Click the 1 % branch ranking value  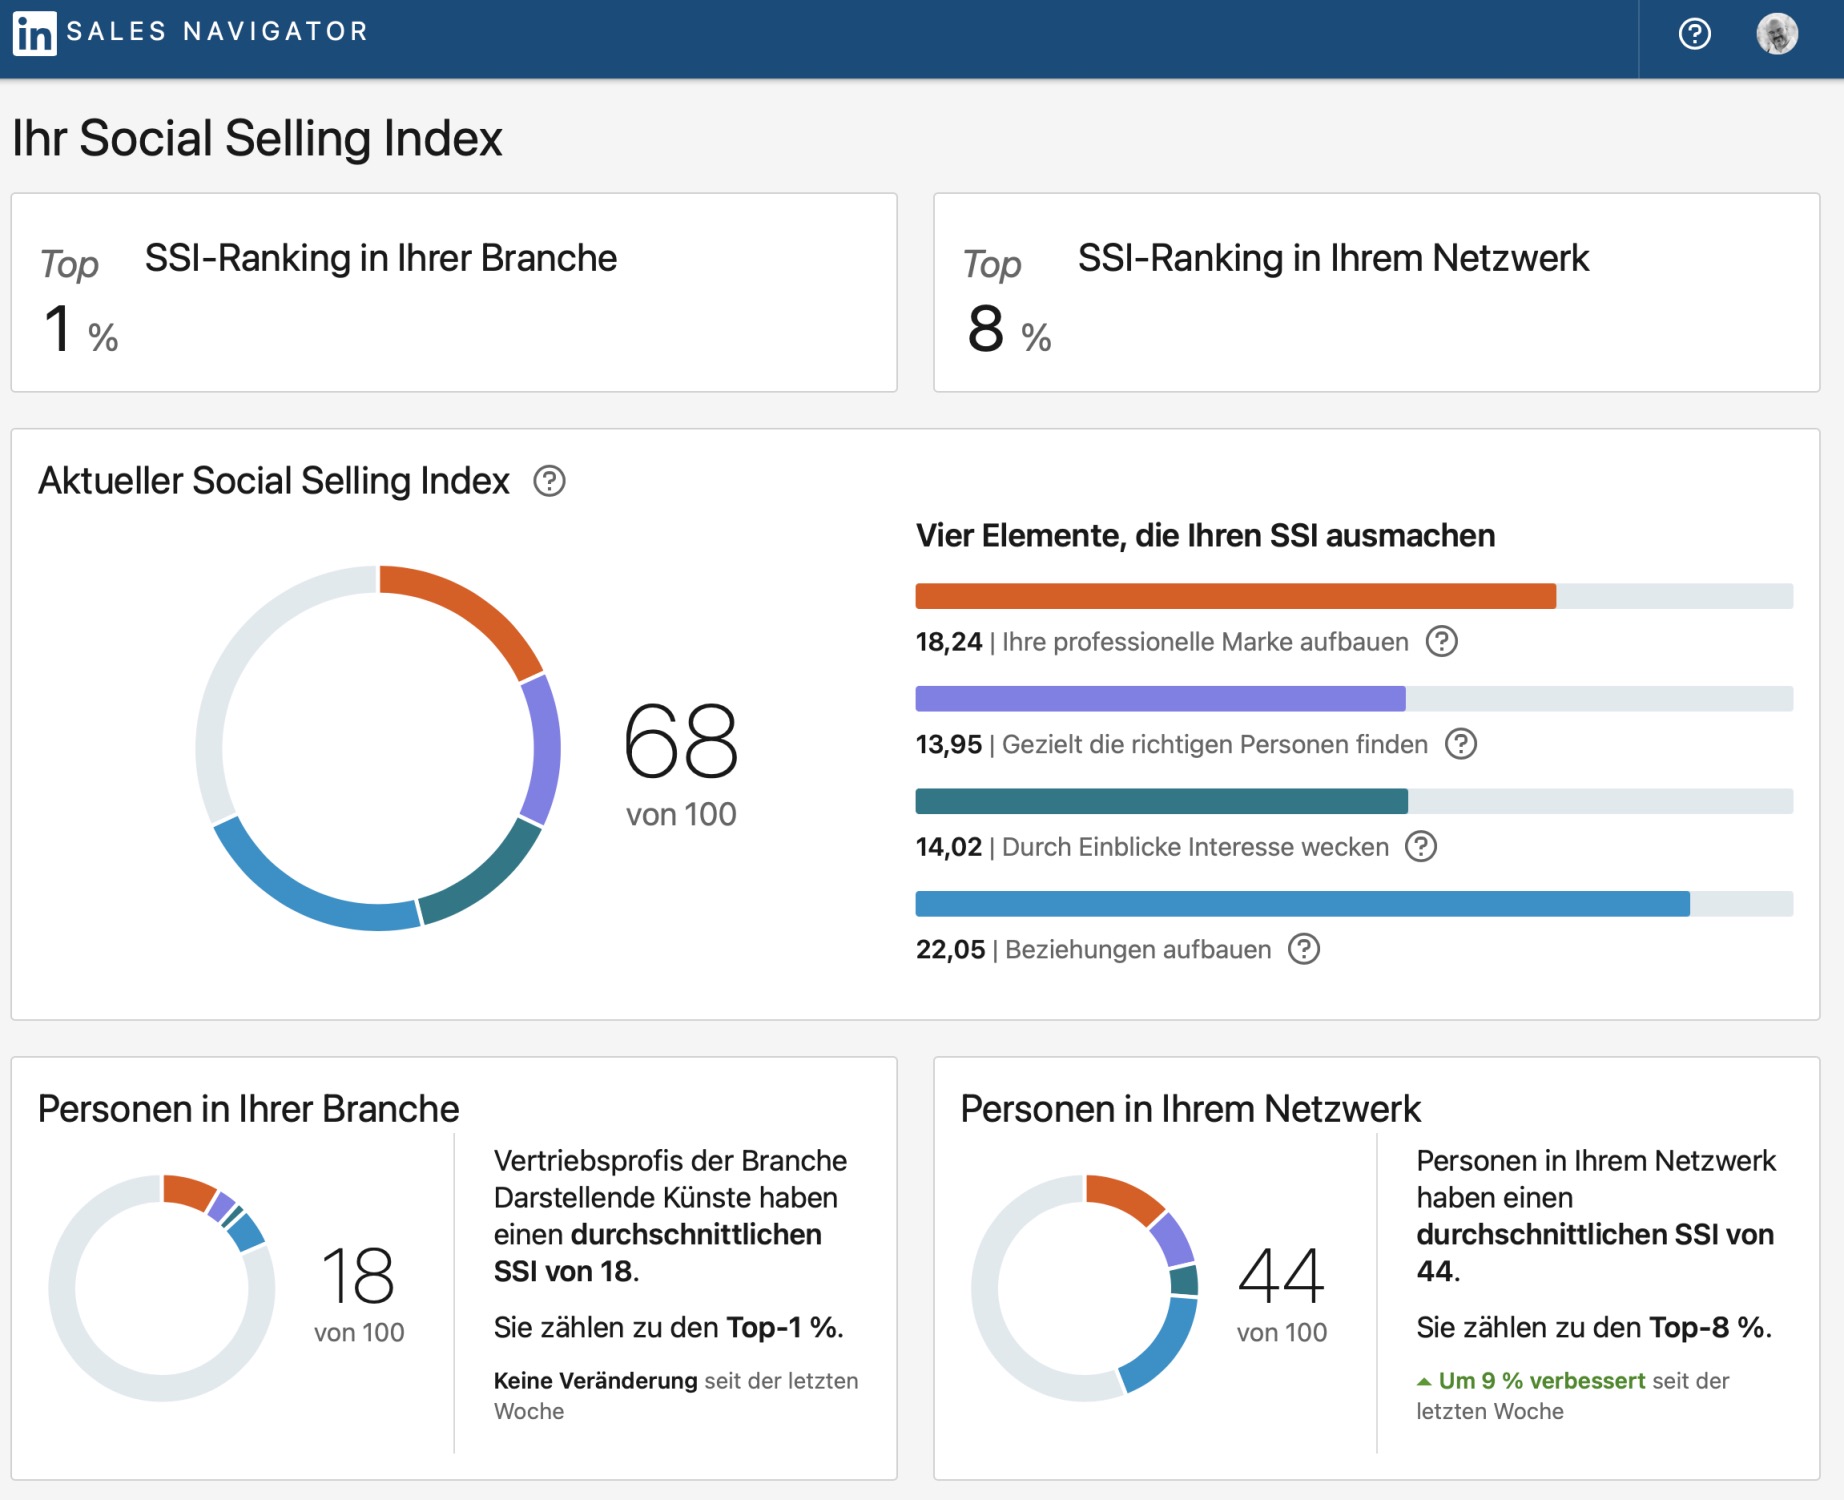pyautogui.click(x=81, y=329)
